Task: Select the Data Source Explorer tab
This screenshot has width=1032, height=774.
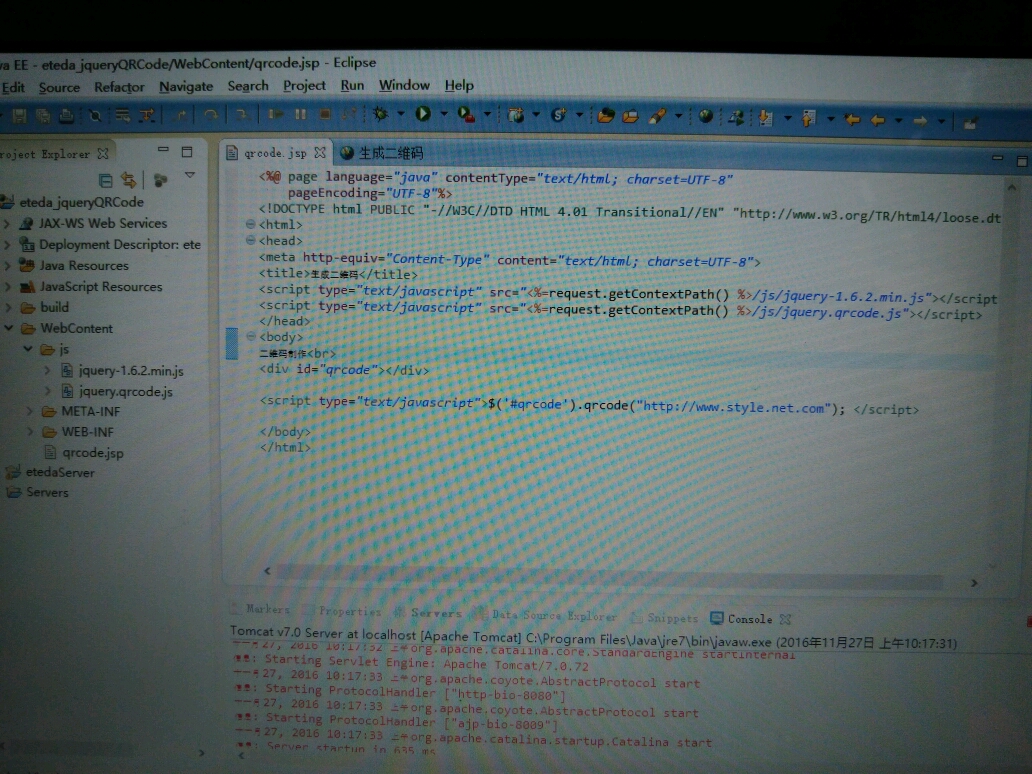Action: coord(546,615)
